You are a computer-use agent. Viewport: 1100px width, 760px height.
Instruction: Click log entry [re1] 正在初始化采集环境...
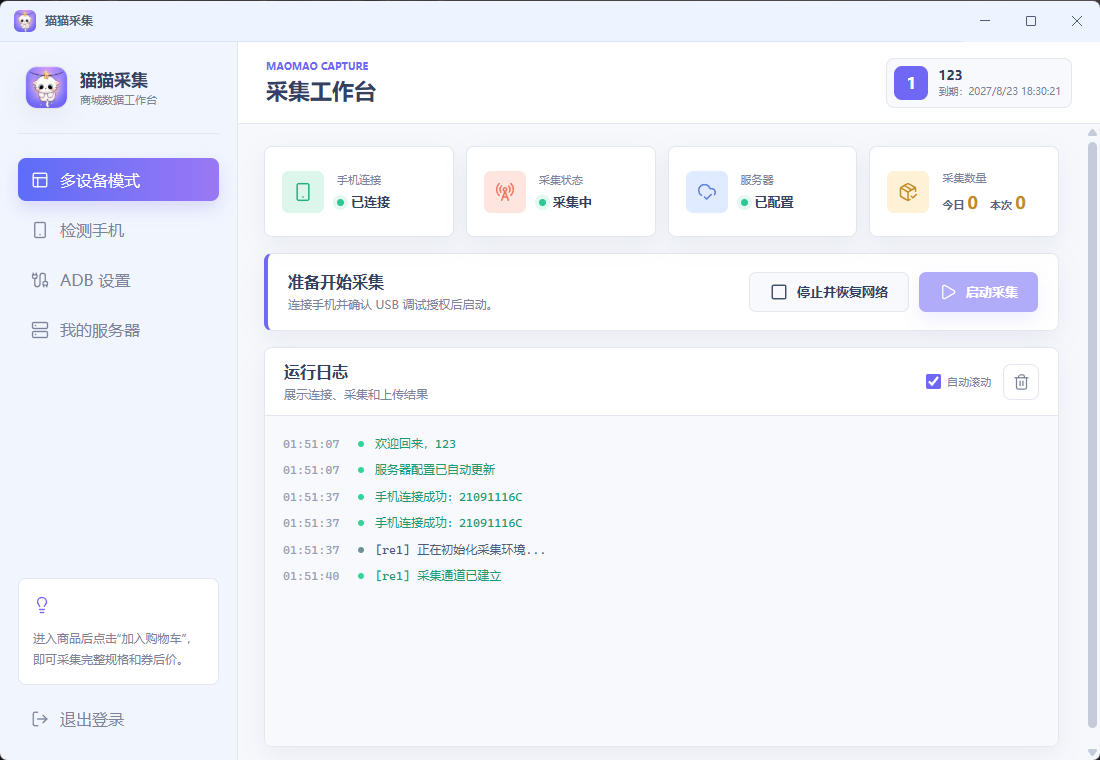point(460,550)
